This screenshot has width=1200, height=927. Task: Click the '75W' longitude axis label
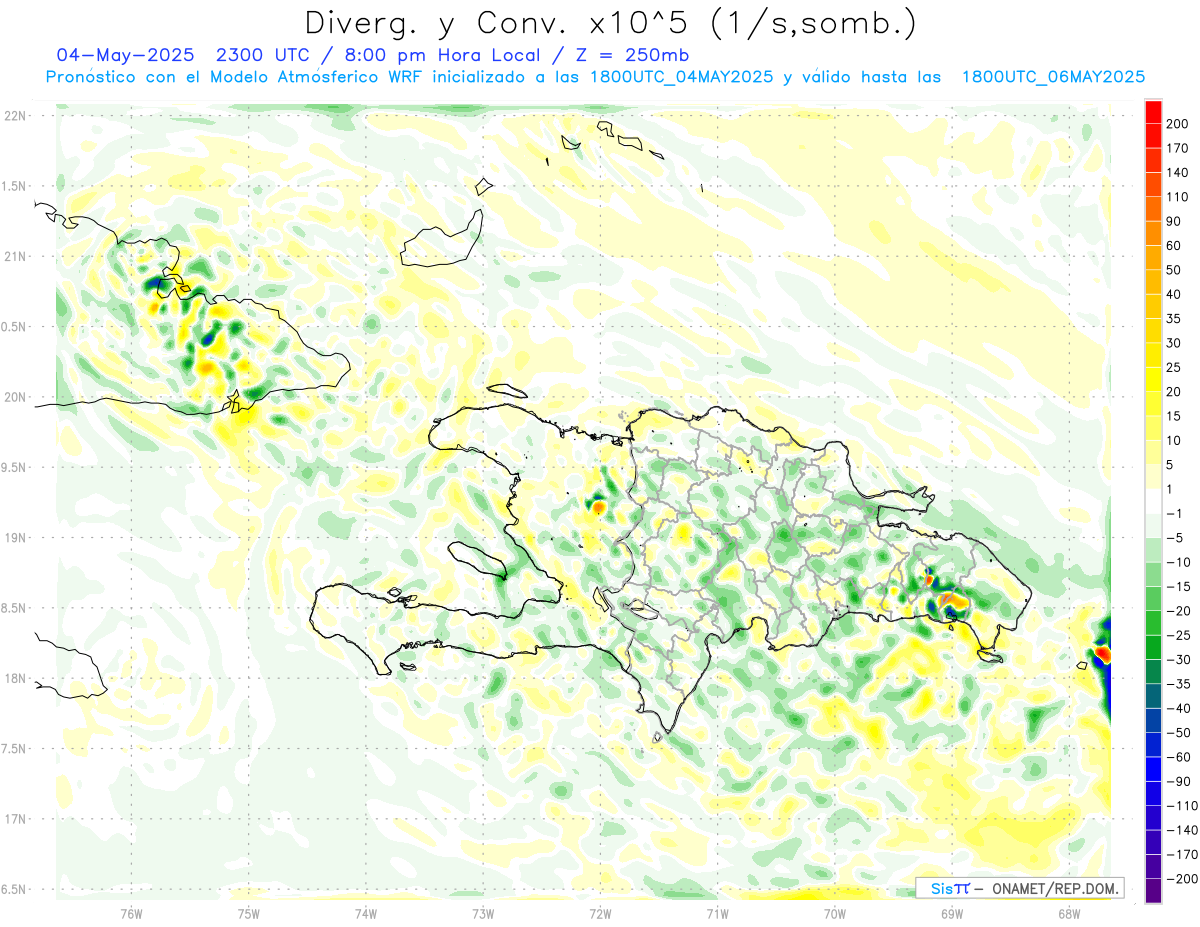(x=249, y=914)
